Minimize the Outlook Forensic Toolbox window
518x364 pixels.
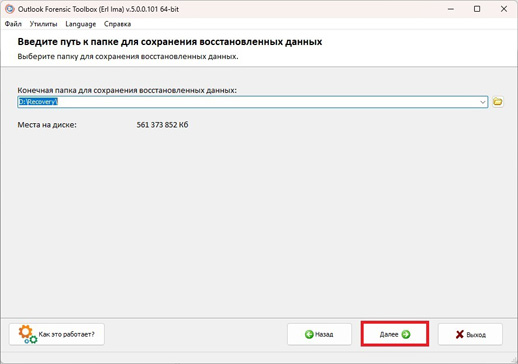(x=451, y=9)
